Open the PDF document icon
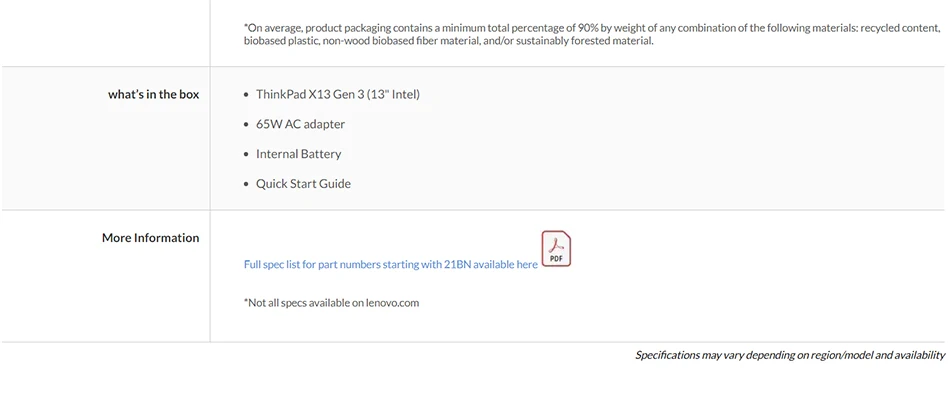Viewport: 950px width, 407px height. (556, 249)
